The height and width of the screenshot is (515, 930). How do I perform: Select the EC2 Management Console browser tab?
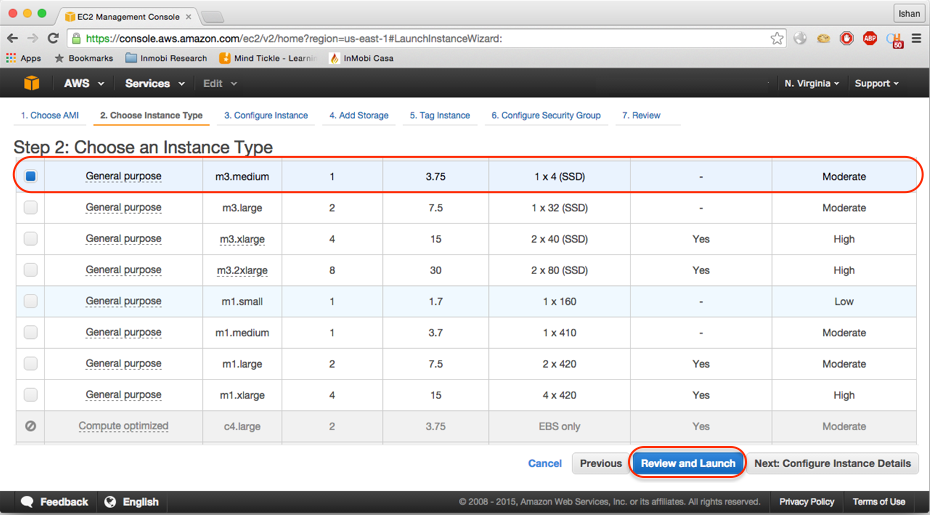click(128, 17)
